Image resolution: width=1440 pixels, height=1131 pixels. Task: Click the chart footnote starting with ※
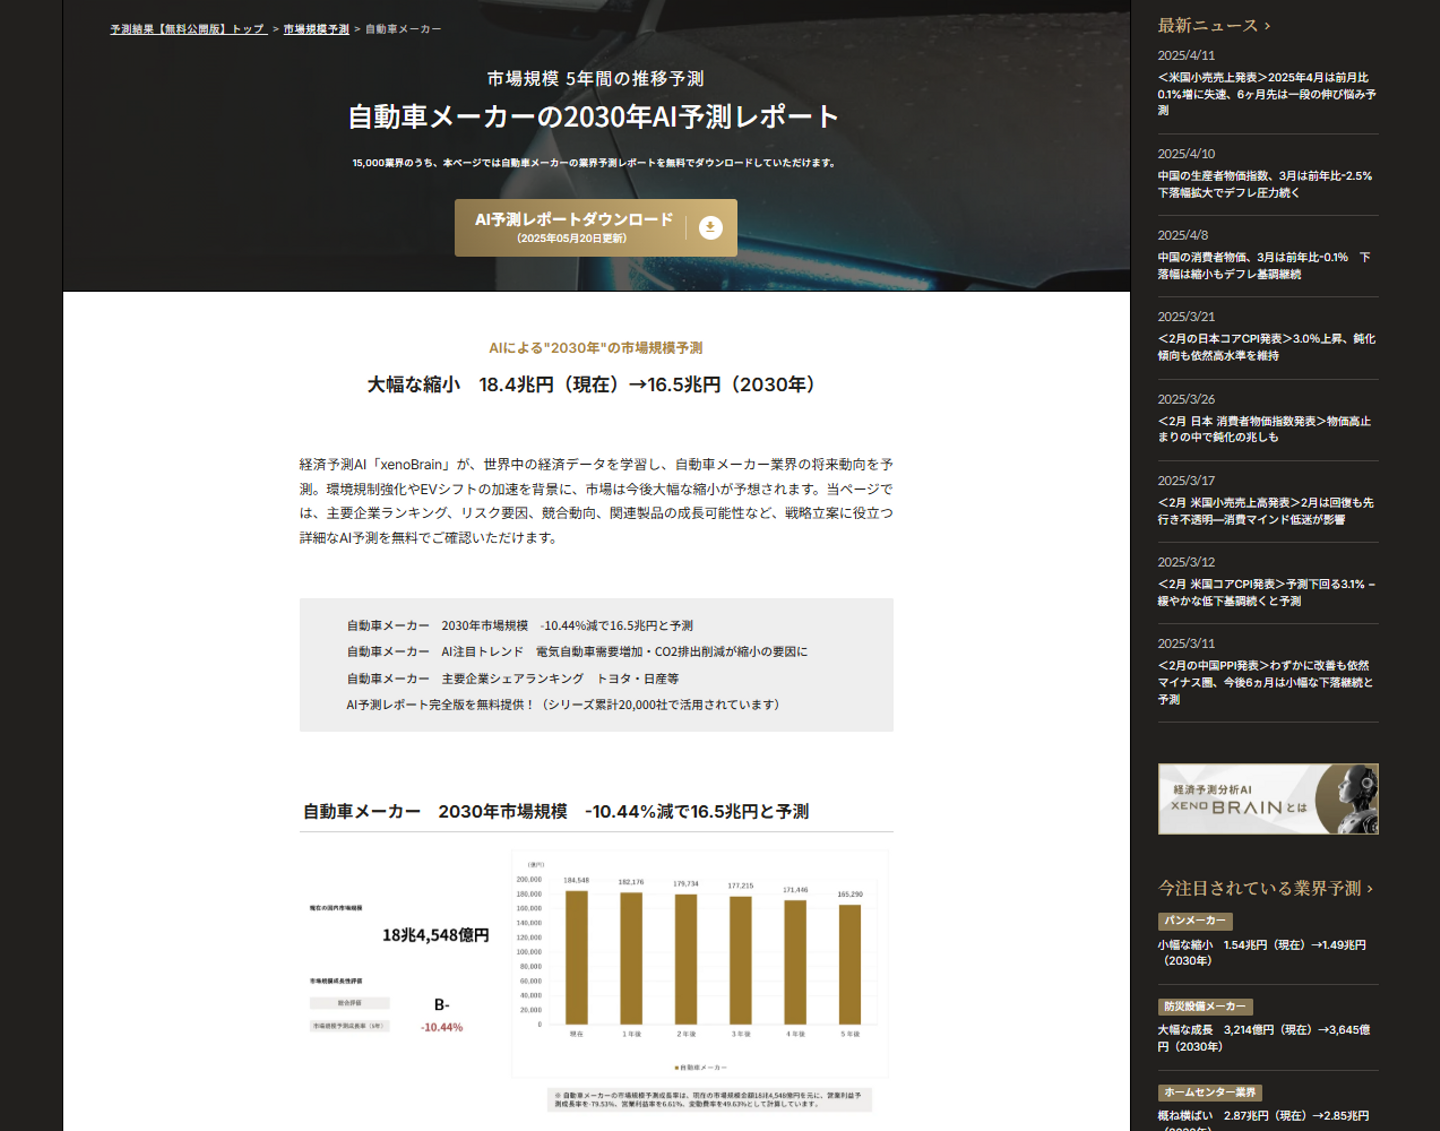(x=710, y=1100)
